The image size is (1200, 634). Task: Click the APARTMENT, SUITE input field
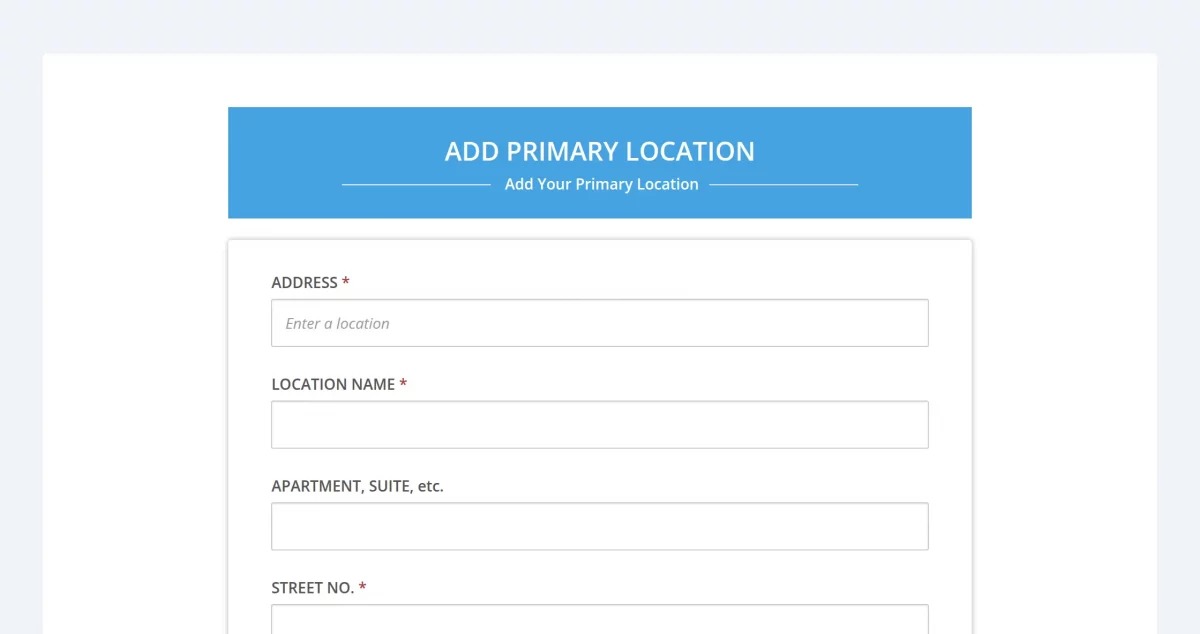(x=600, y=525)
